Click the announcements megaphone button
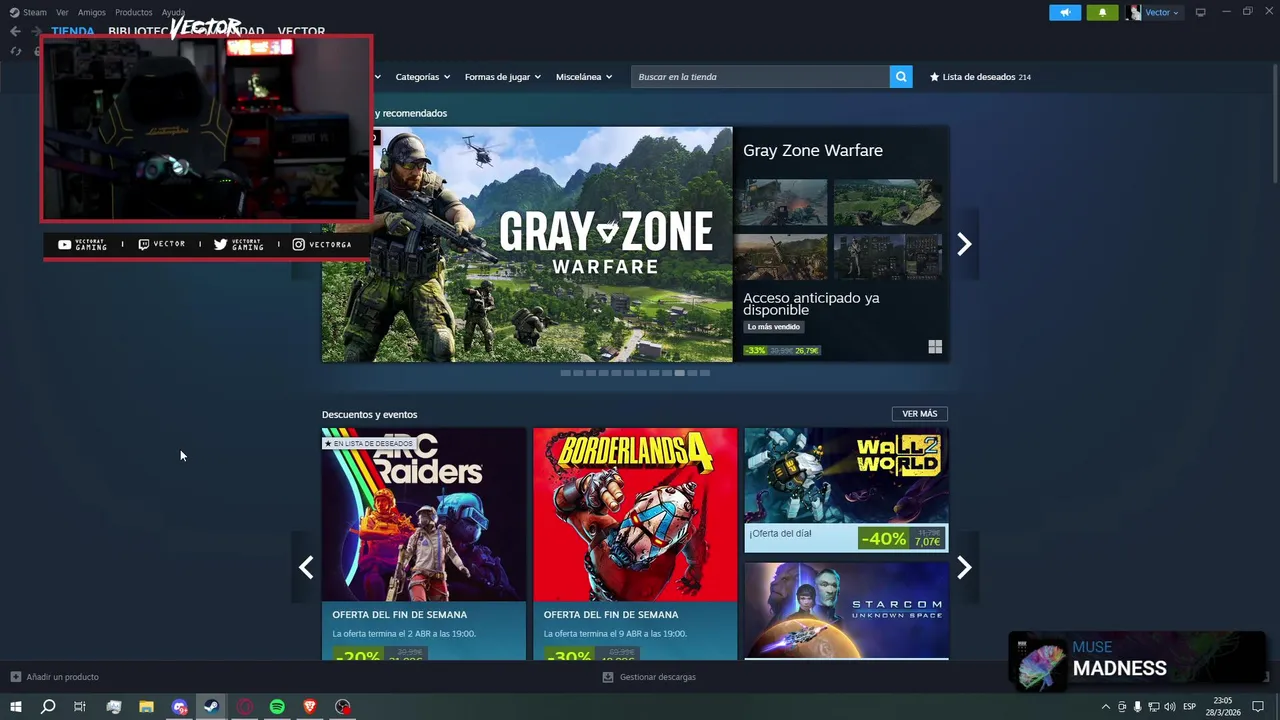 1065,12
